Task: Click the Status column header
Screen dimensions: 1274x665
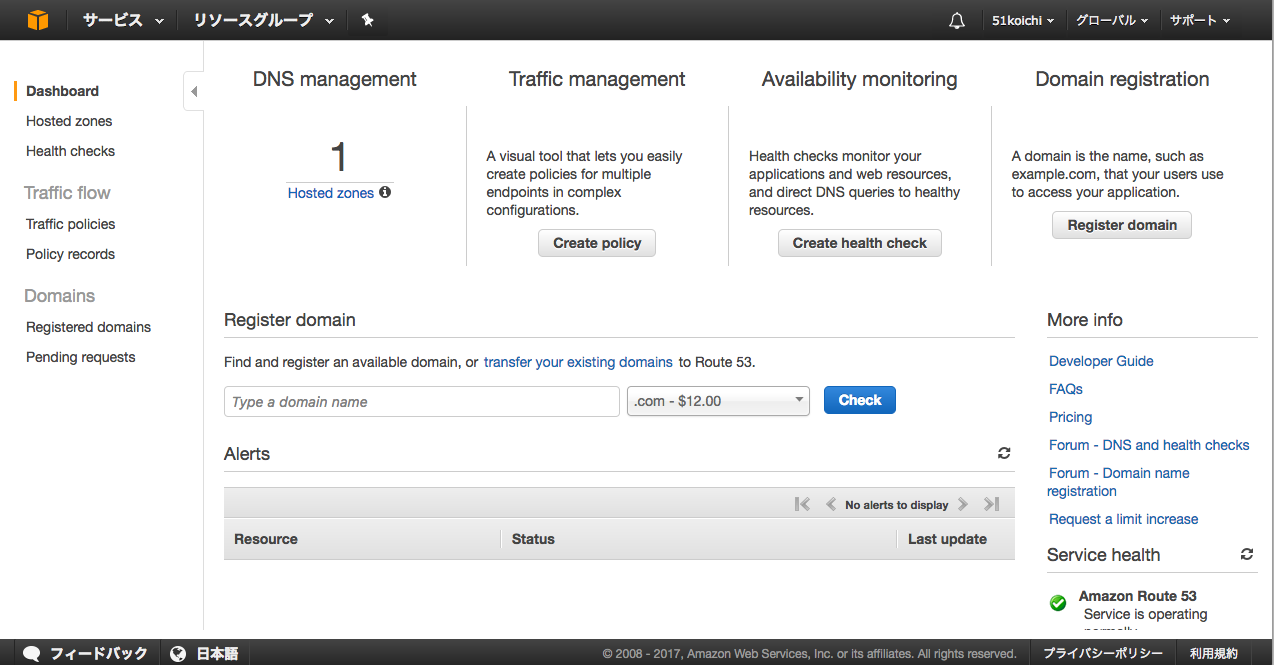Action: point(533,539)
